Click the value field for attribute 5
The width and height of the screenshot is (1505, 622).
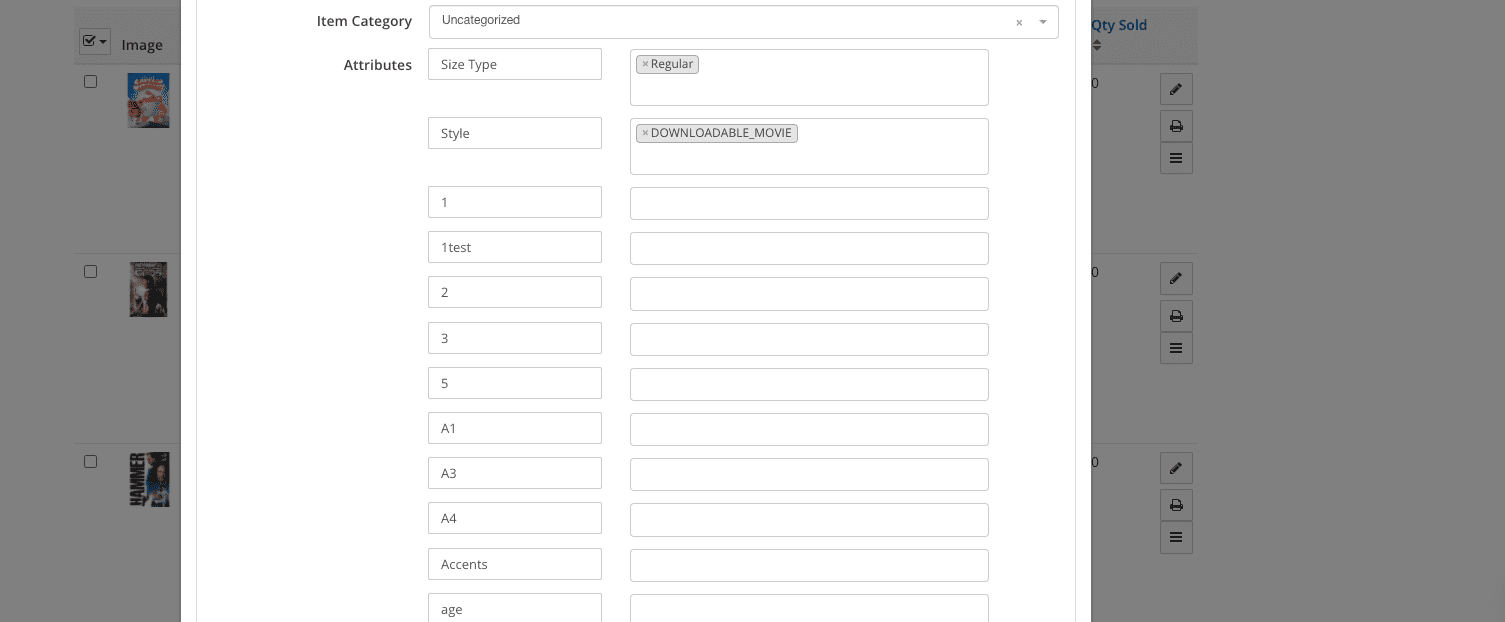coord(809,384)
